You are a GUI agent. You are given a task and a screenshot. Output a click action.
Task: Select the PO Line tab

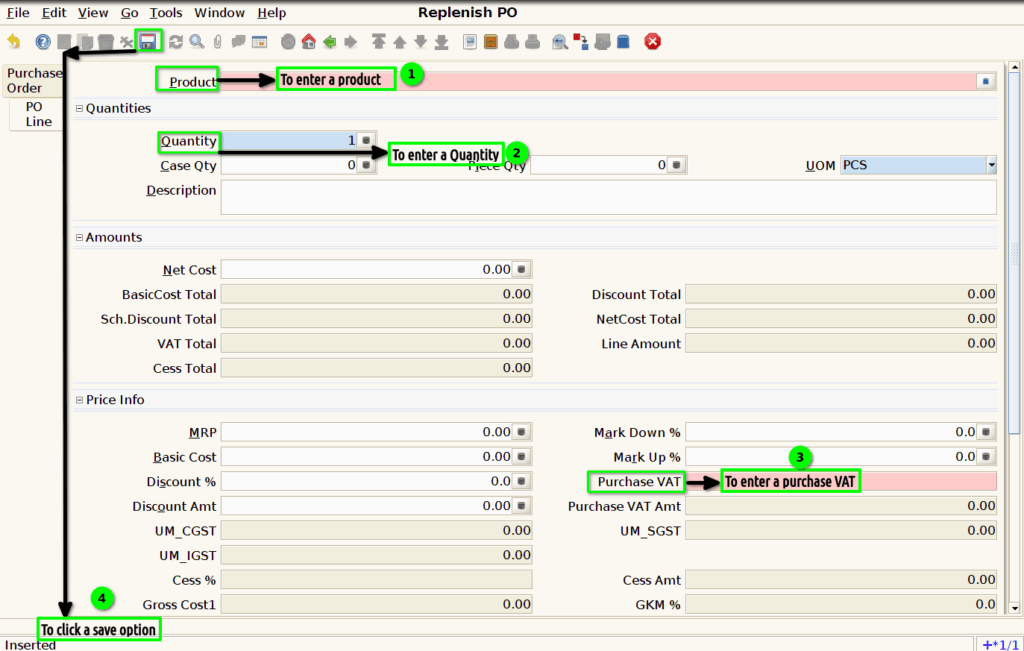click(x=38, y=114)
